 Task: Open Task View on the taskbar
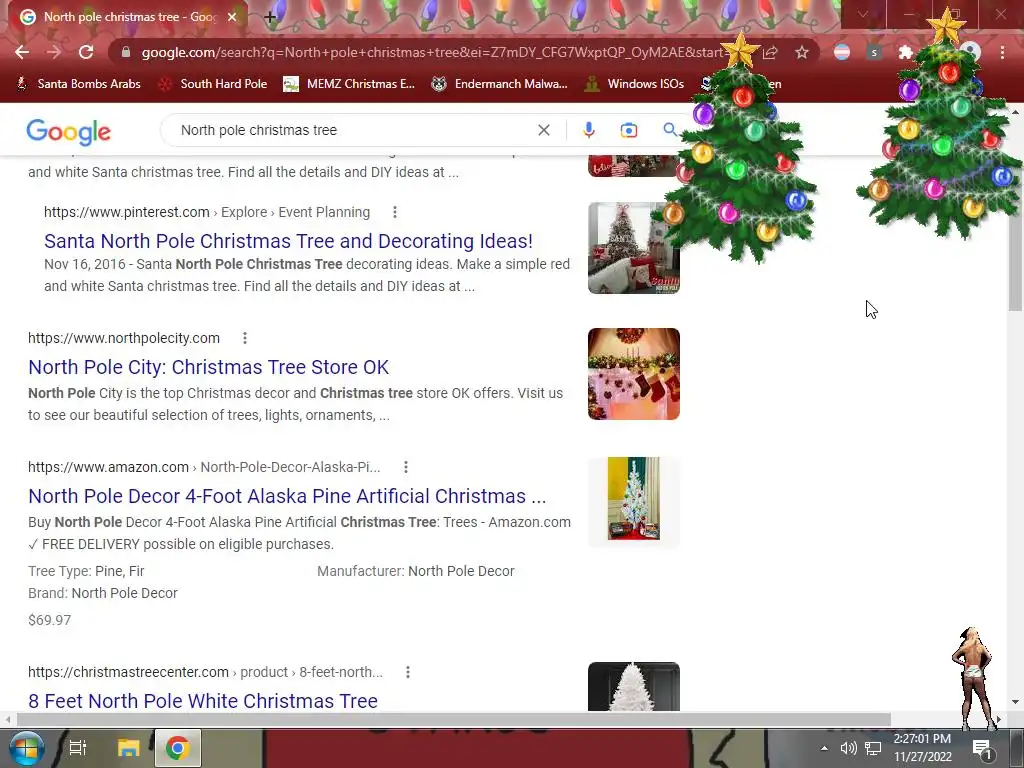point(78,748)
